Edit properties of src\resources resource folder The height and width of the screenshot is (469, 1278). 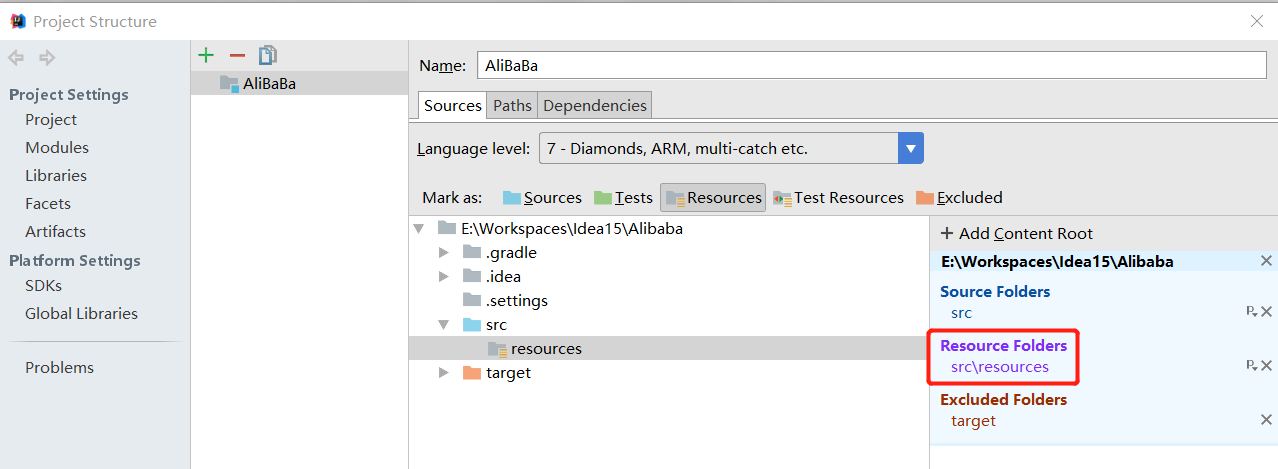(x=1251, y=366)
